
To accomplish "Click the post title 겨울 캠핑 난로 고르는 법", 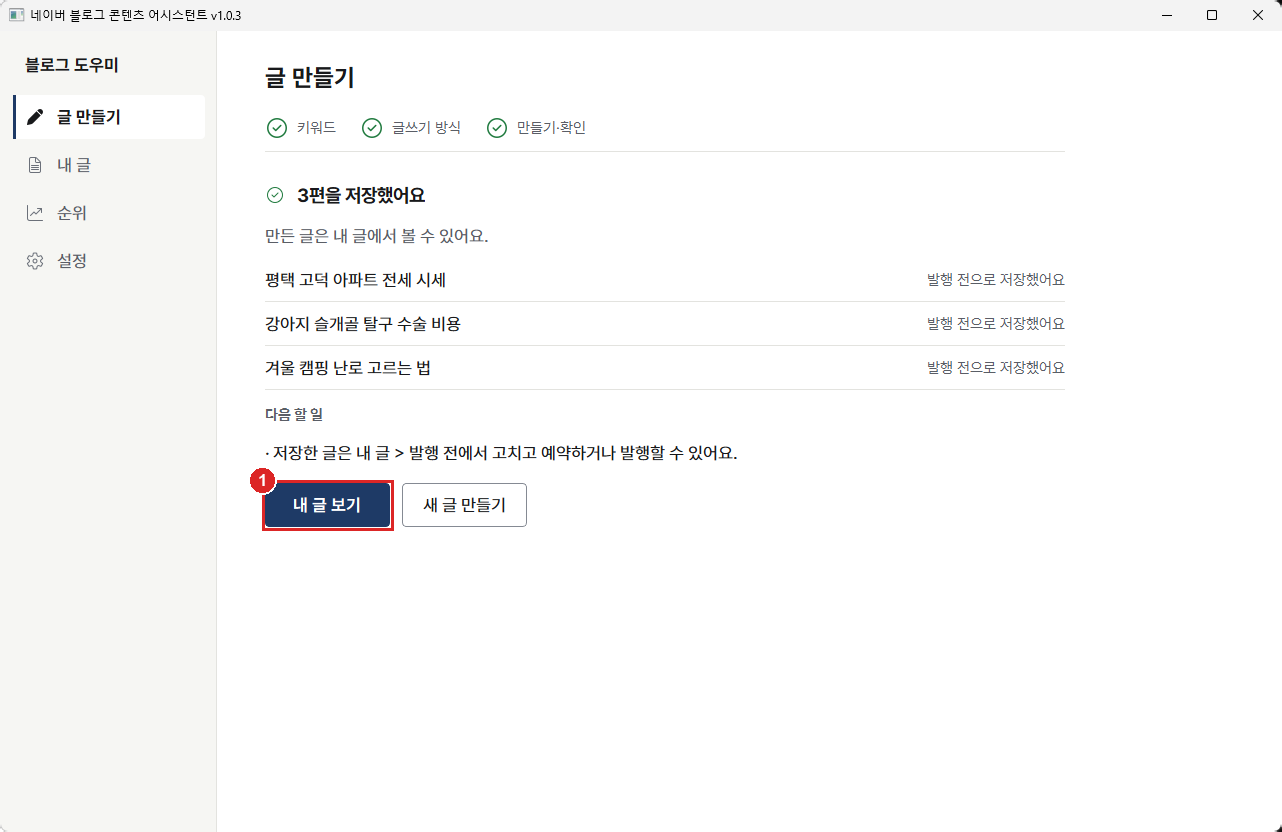I will 348,368.
